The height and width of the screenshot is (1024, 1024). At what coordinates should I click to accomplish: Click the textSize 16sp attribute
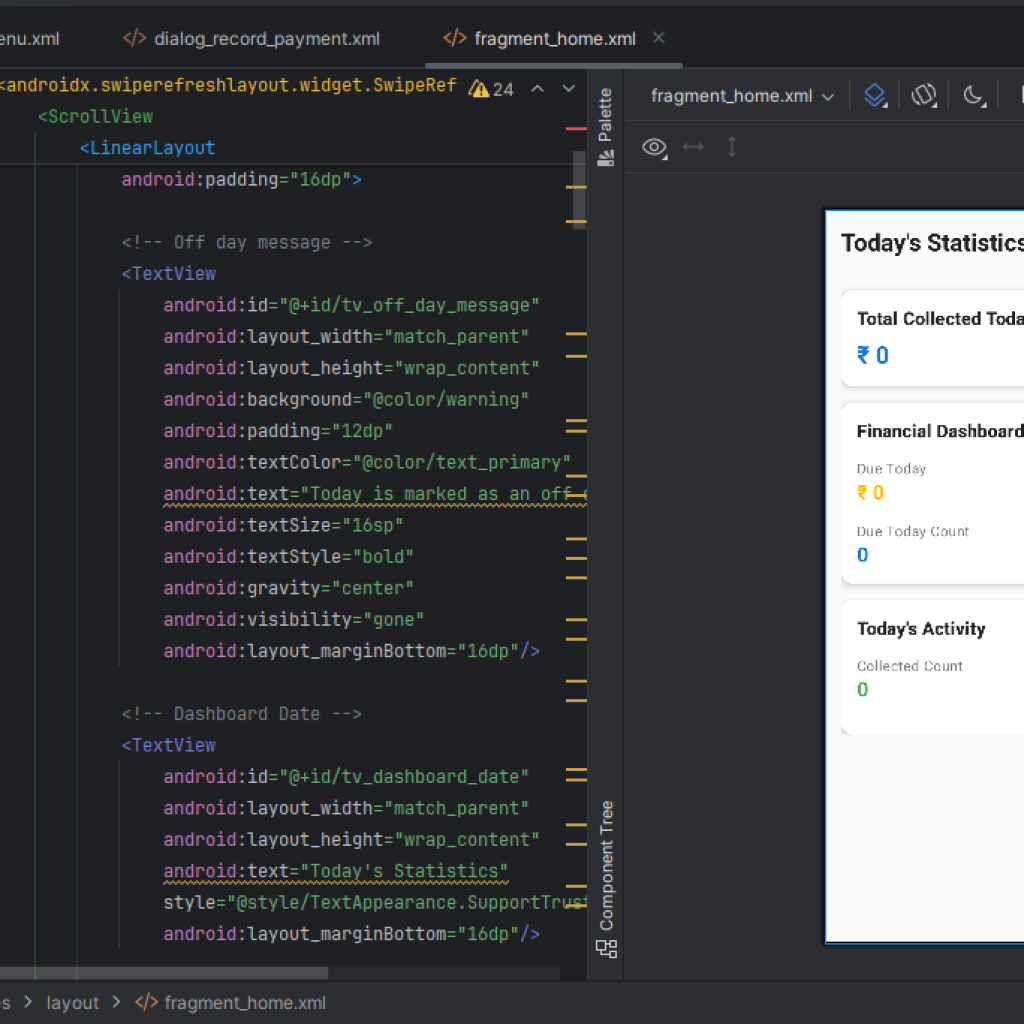coord(283,525)
